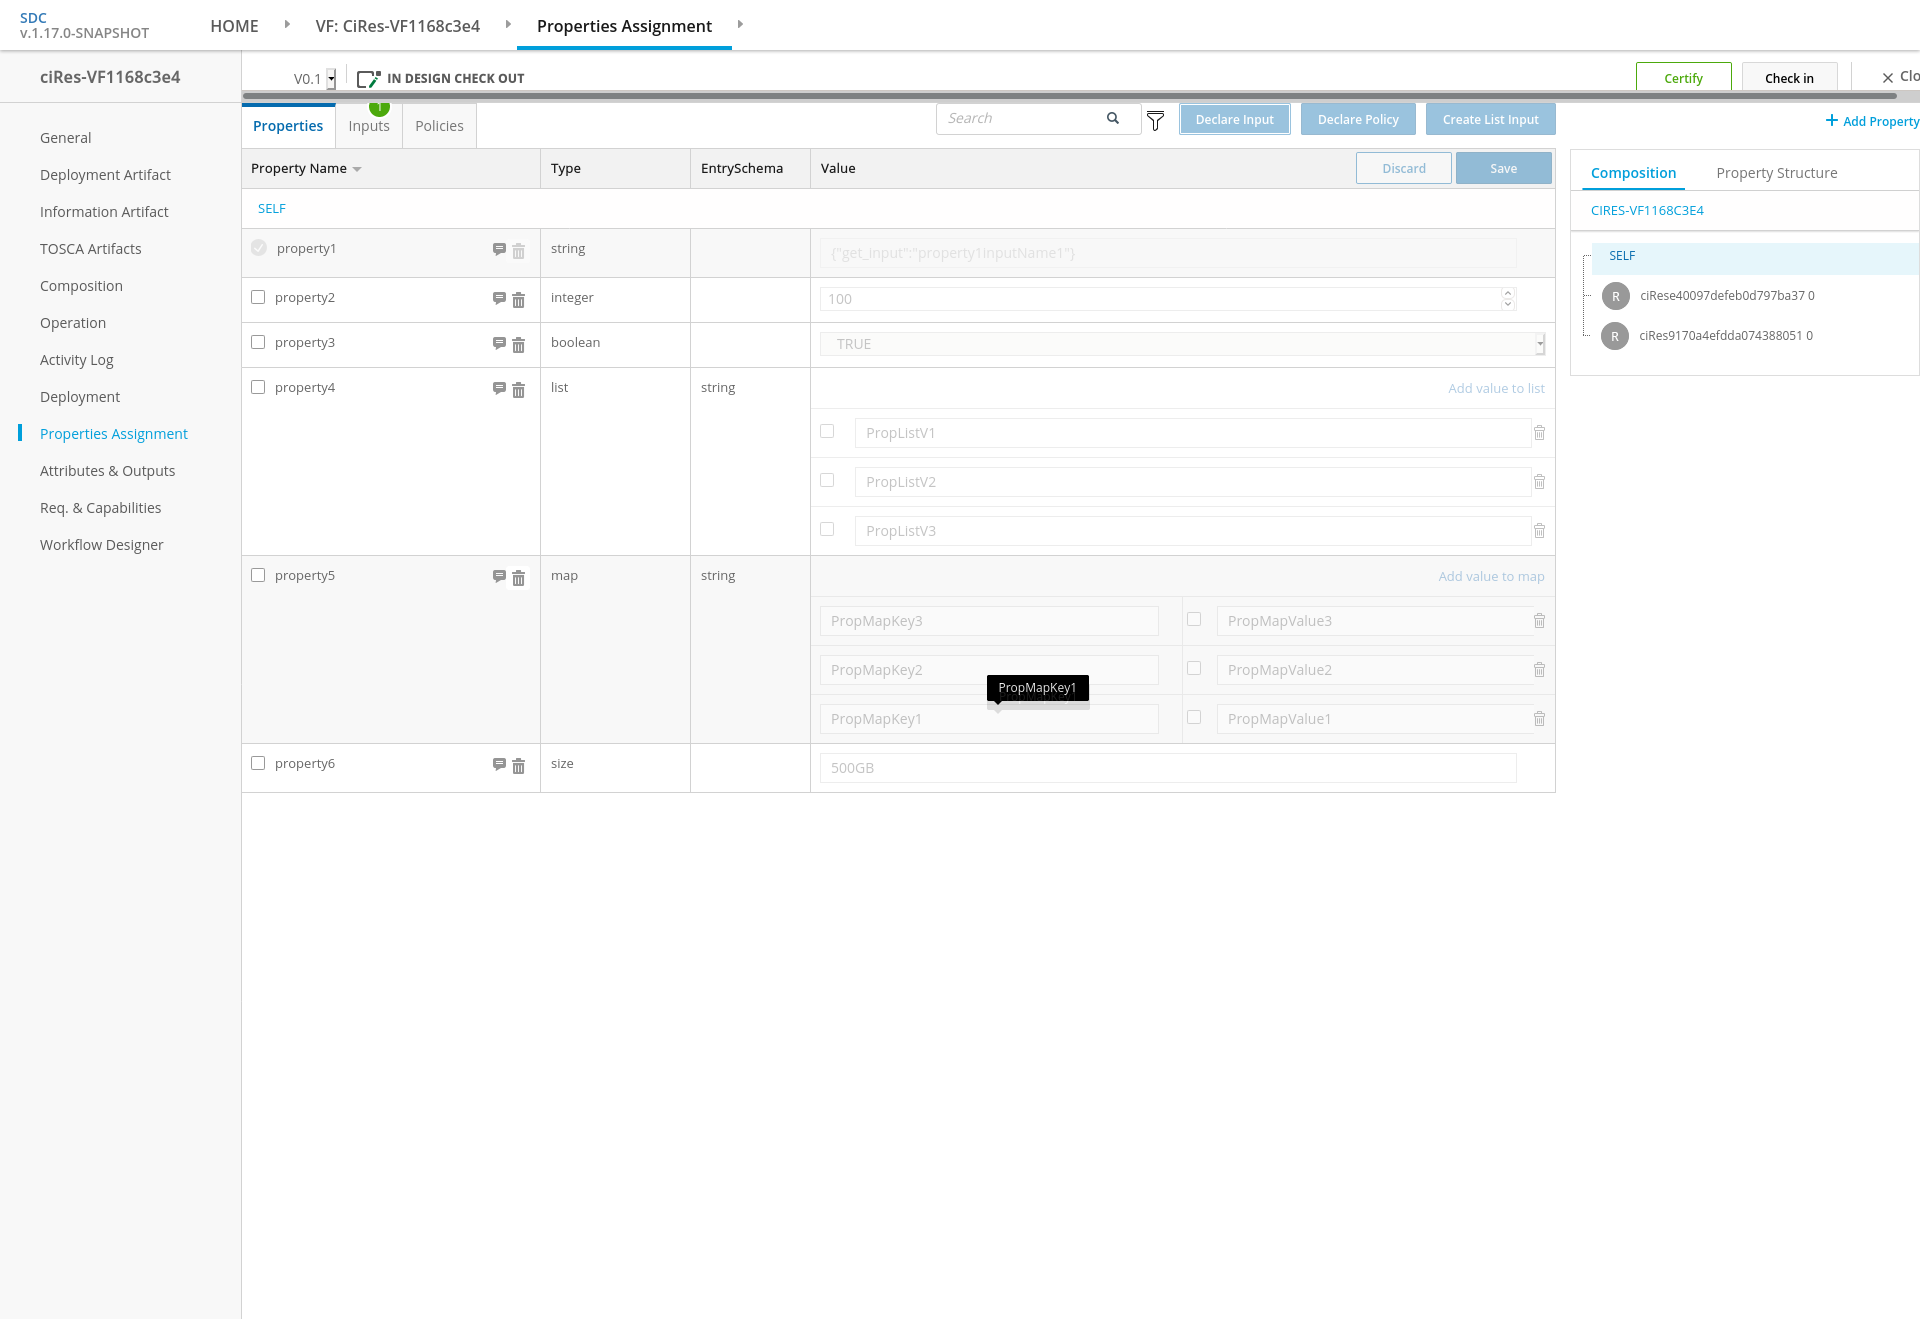The width and height of the screenshot is (1920, 1319).
Task: Click the Save button
Action: pyautogui.click(x=1503, y=168)
